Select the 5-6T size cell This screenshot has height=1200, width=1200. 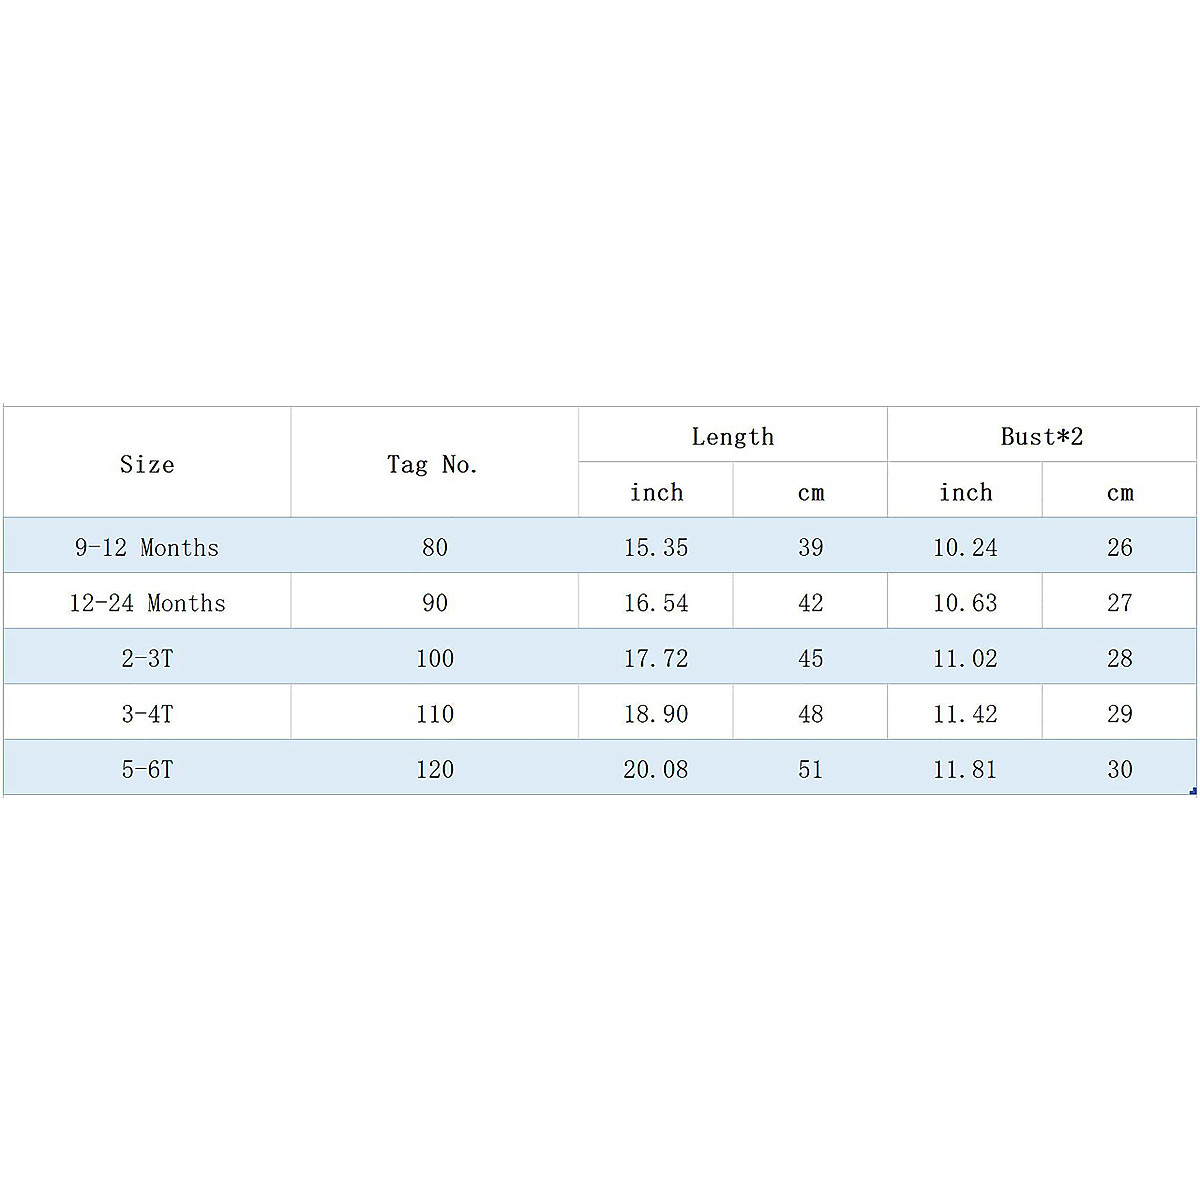pos(147,769)
